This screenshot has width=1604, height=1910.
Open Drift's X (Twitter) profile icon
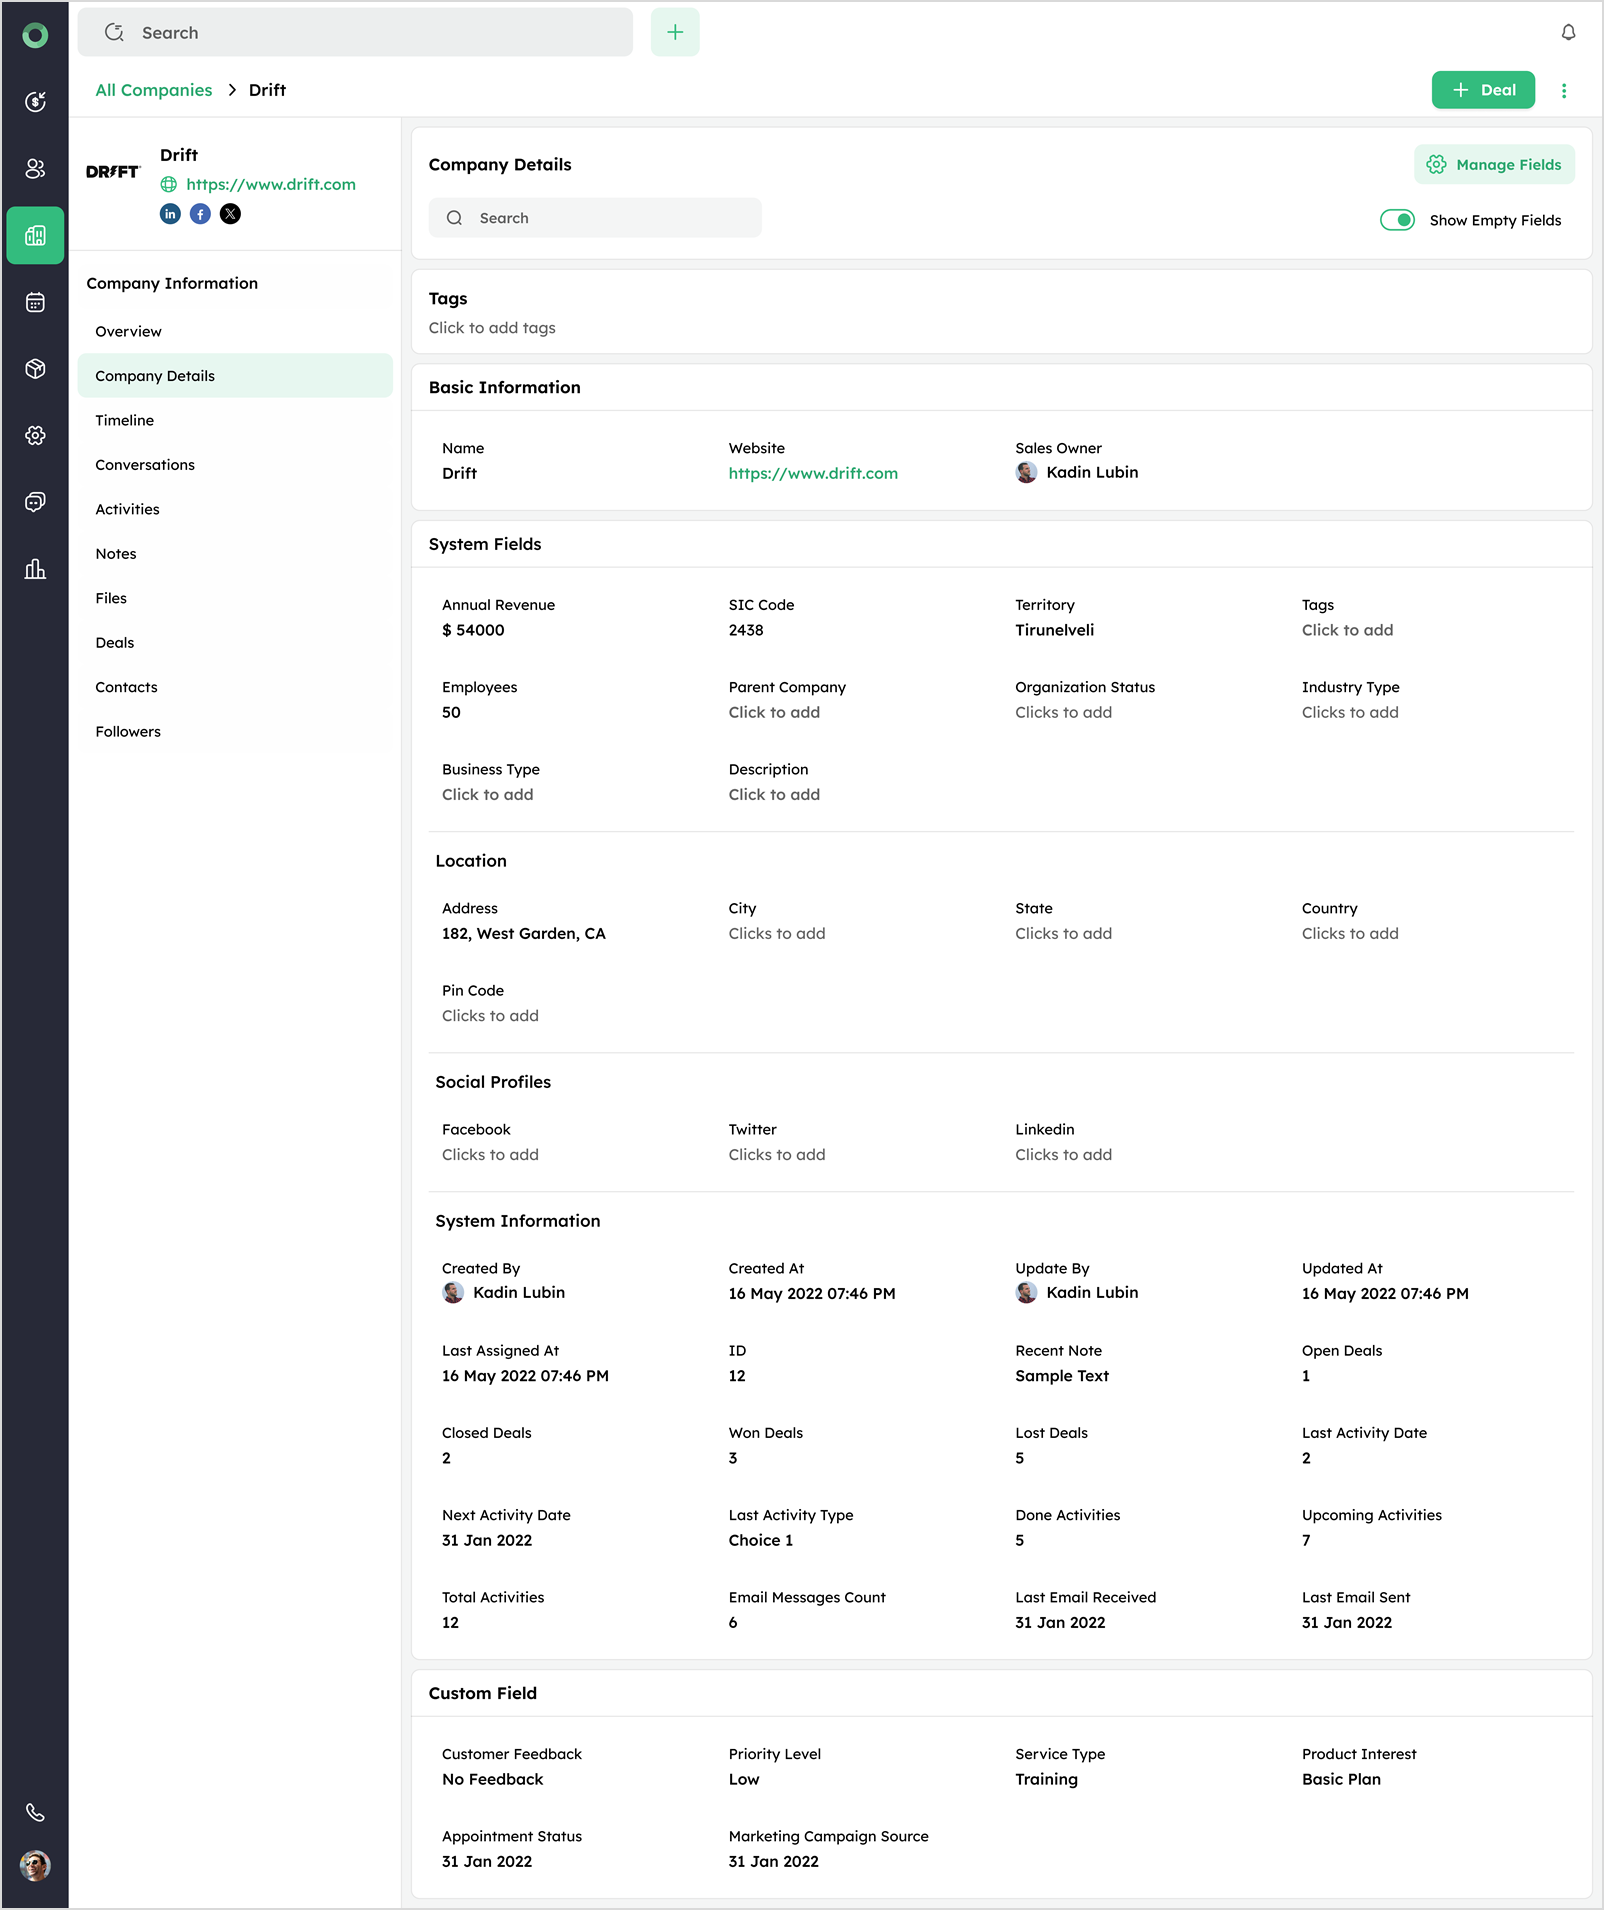(230, 214)
